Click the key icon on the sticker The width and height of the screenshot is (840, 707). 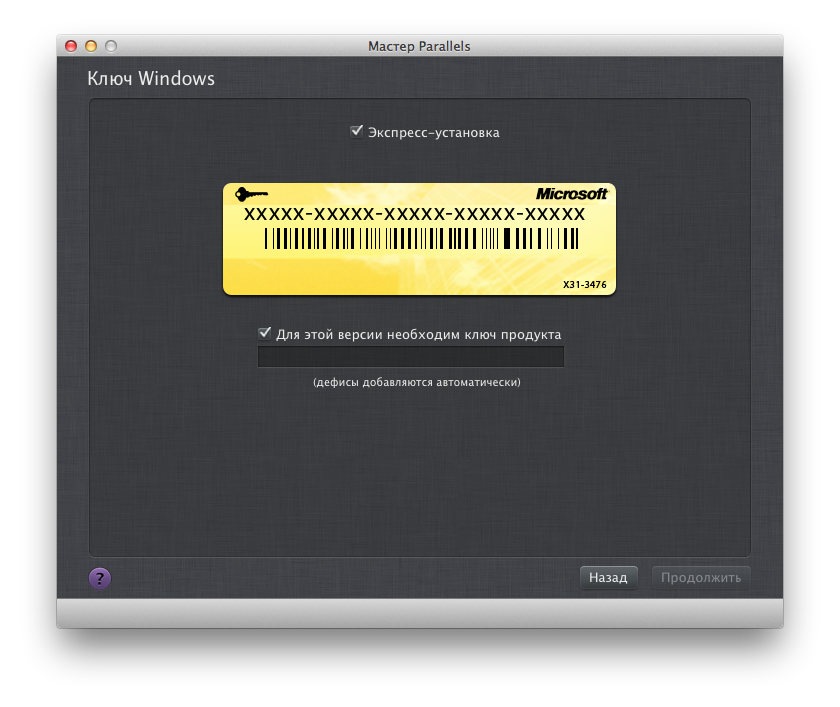[x=251, y=193]
